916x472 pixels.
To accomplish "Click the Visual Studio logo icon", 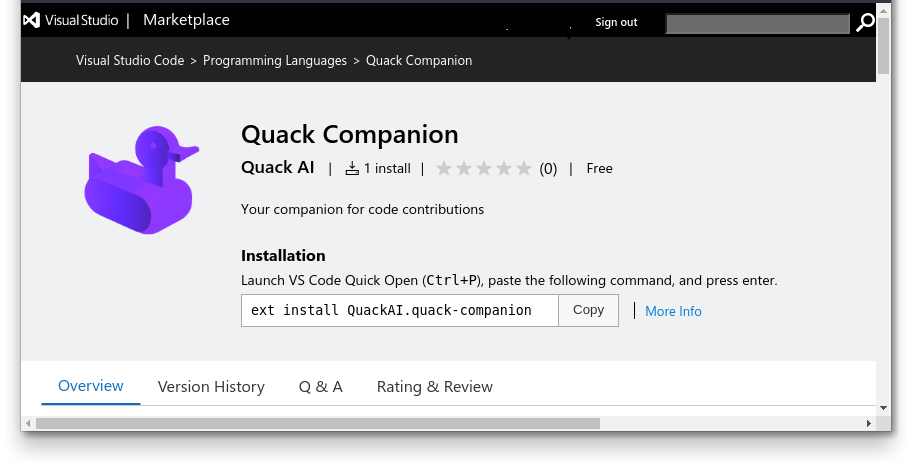I will pyautogui.click(x=32, y=20).
